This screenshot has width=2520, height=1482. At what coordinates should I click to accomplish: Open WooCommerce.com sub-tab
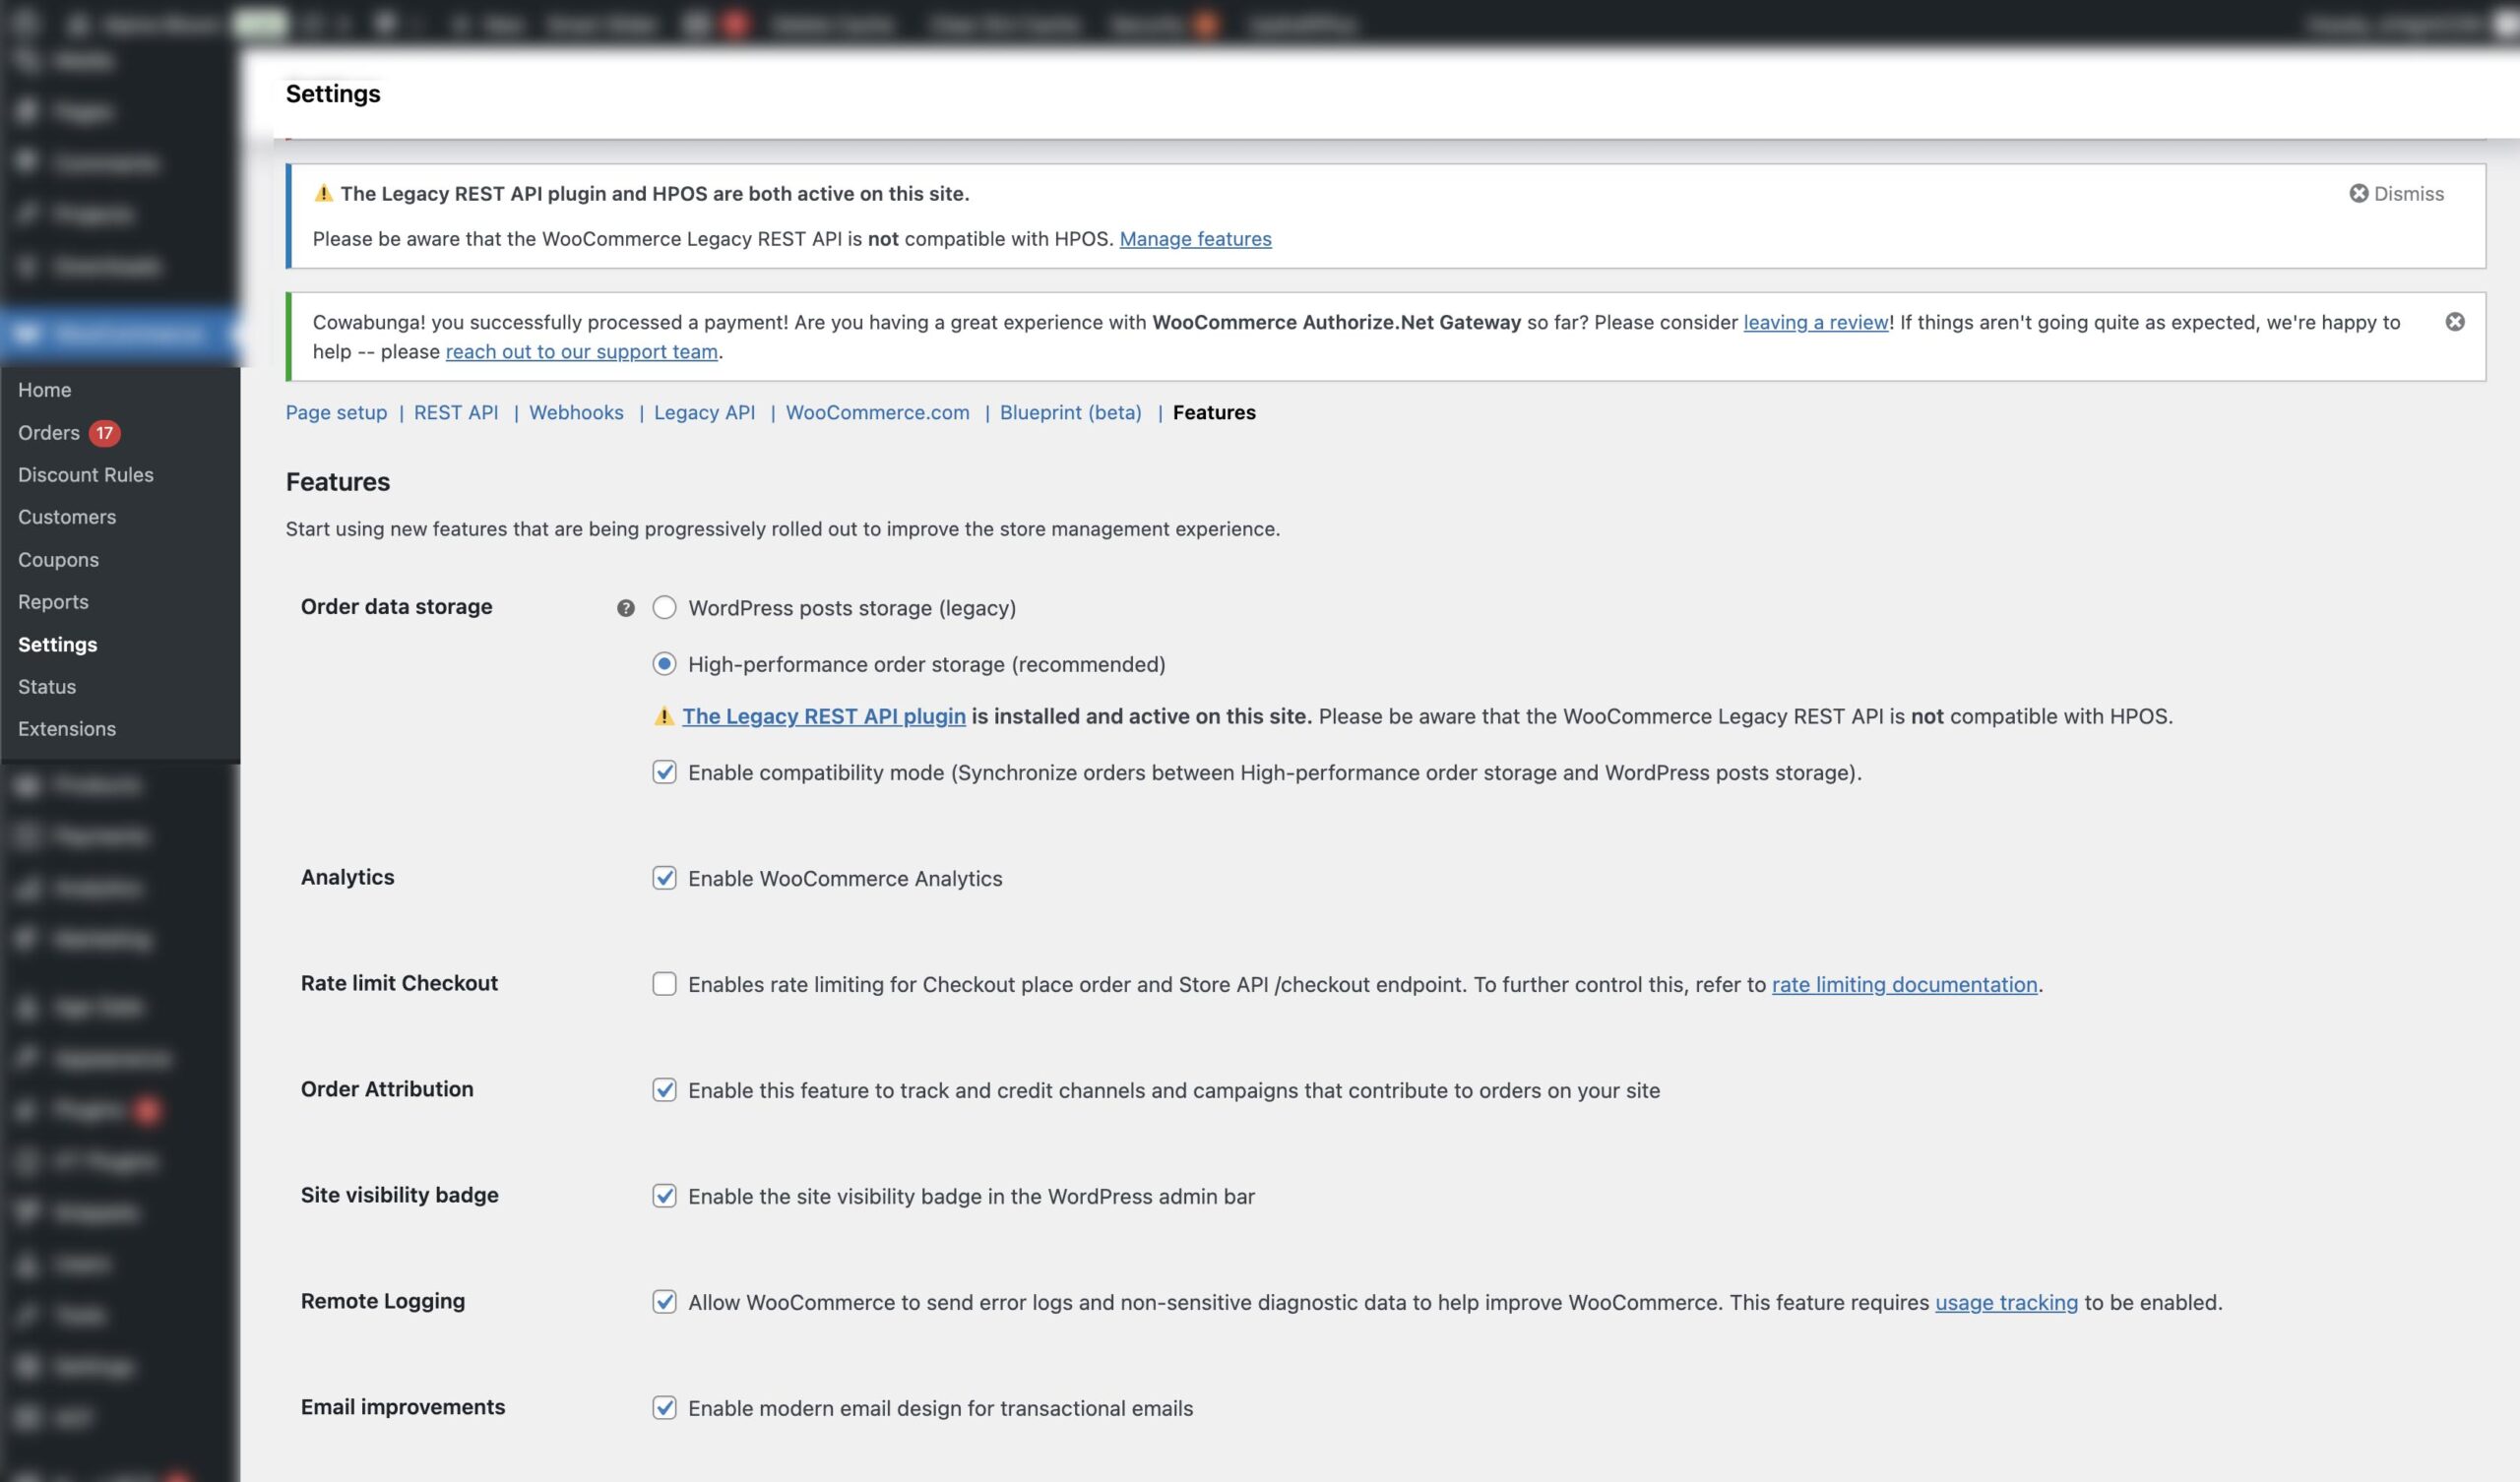[877, 412]
